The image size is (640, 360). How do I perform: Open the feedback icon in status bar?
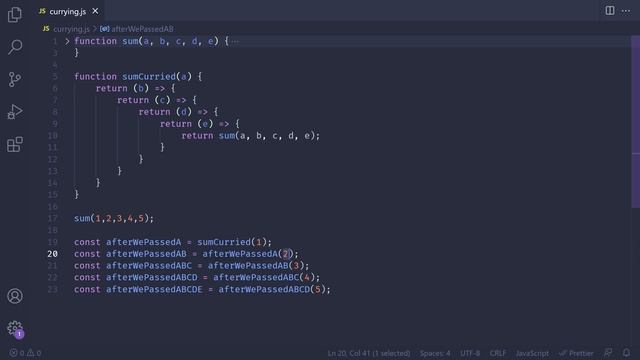[608, 353]
